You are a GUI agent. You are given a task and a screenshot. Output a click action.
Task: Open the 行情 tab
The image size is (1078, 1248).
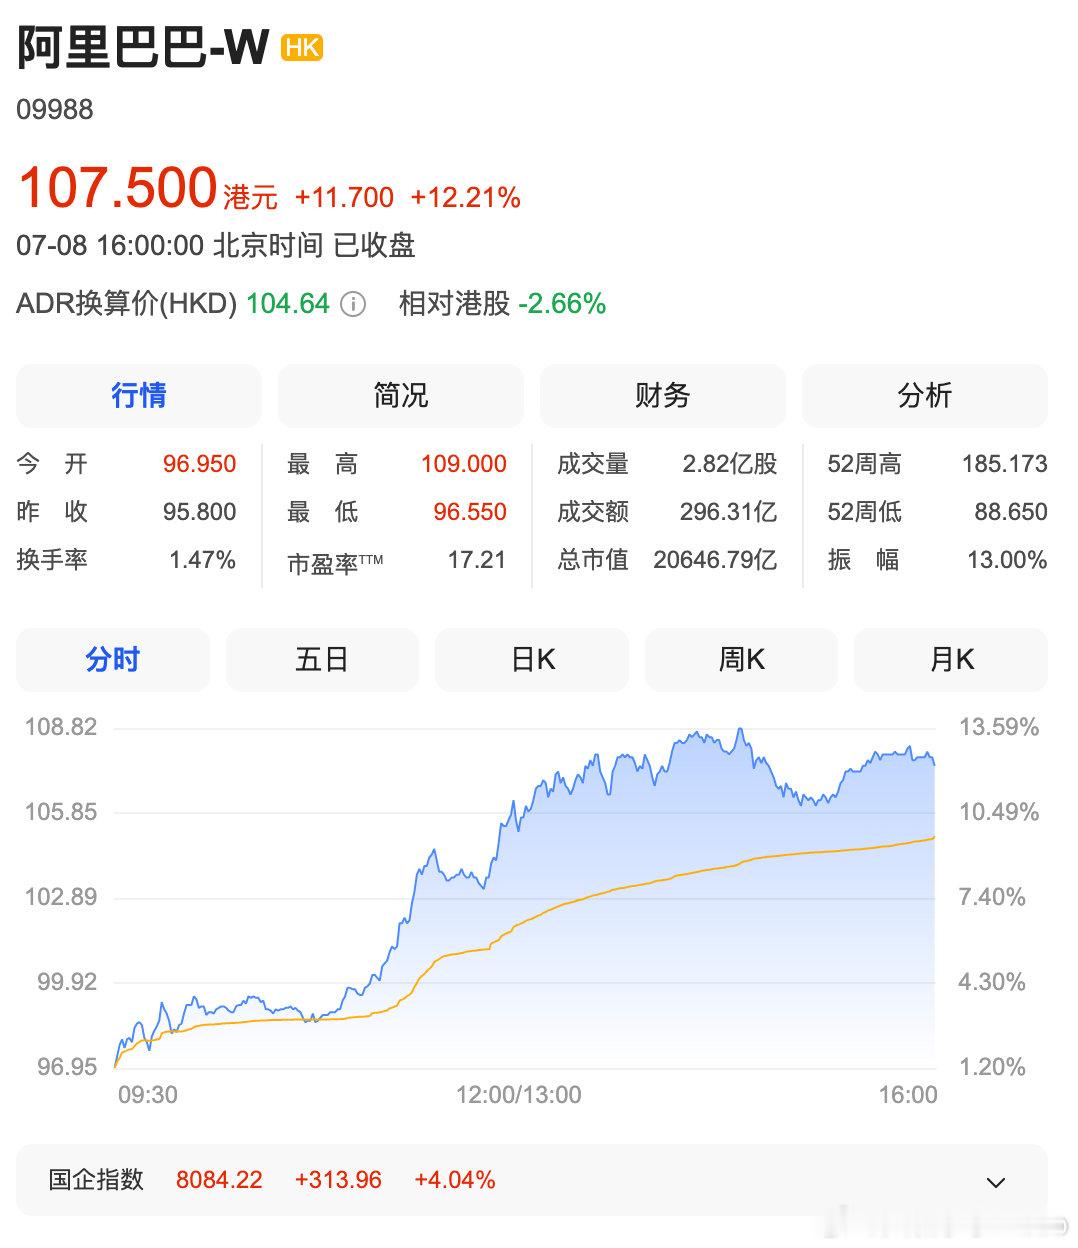click(139, 396)
